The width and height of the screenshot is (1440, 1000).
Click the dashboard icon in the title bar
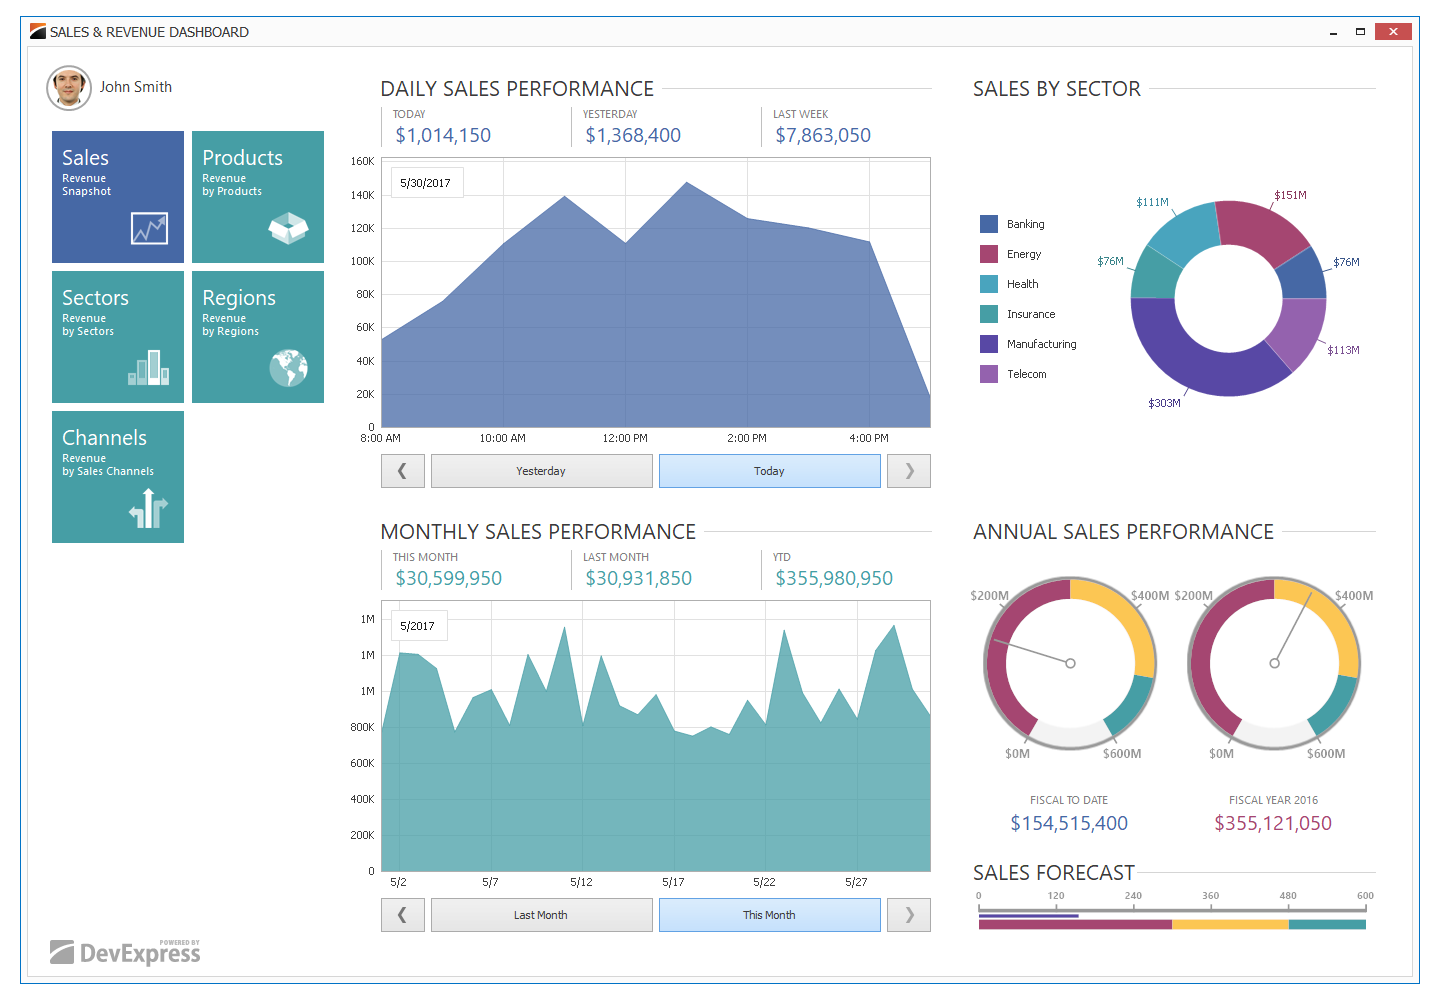tap(38, 31)
